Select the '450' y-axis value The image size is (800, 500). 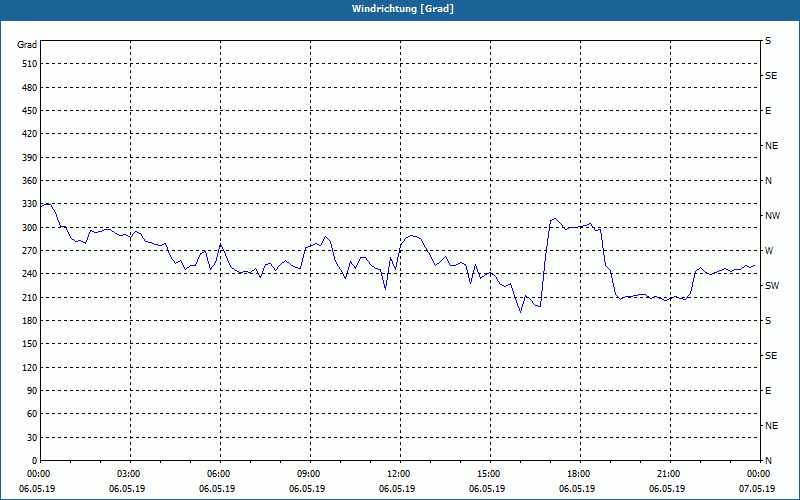coord(30,111)
